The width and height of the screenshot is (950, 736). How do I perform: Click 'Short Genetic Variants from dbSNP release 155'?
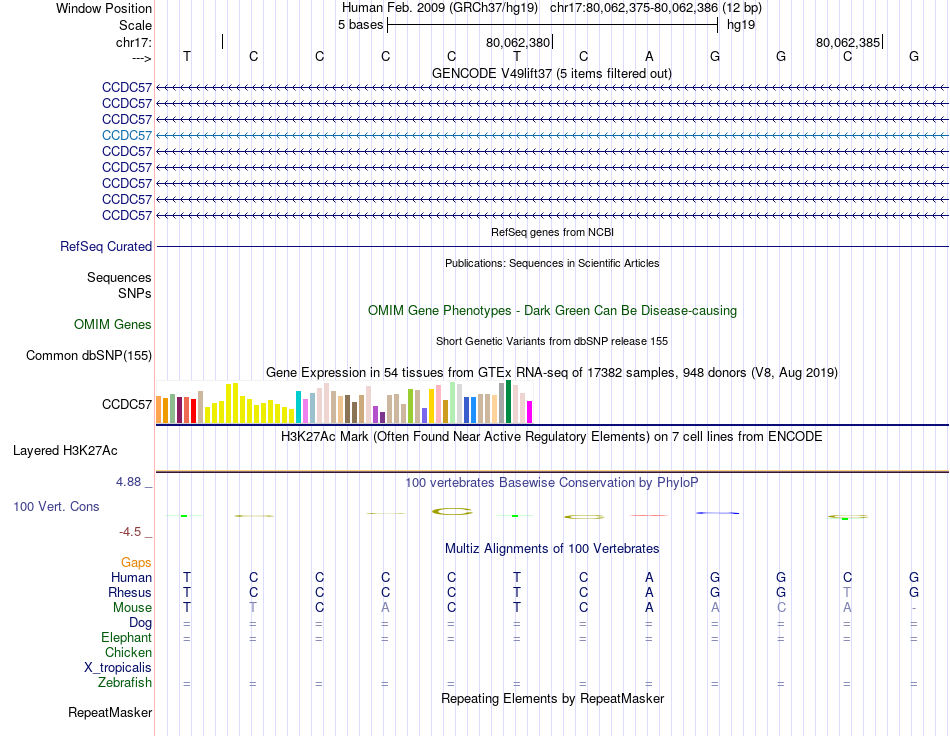pyautogui.click(x=552, y=341)
